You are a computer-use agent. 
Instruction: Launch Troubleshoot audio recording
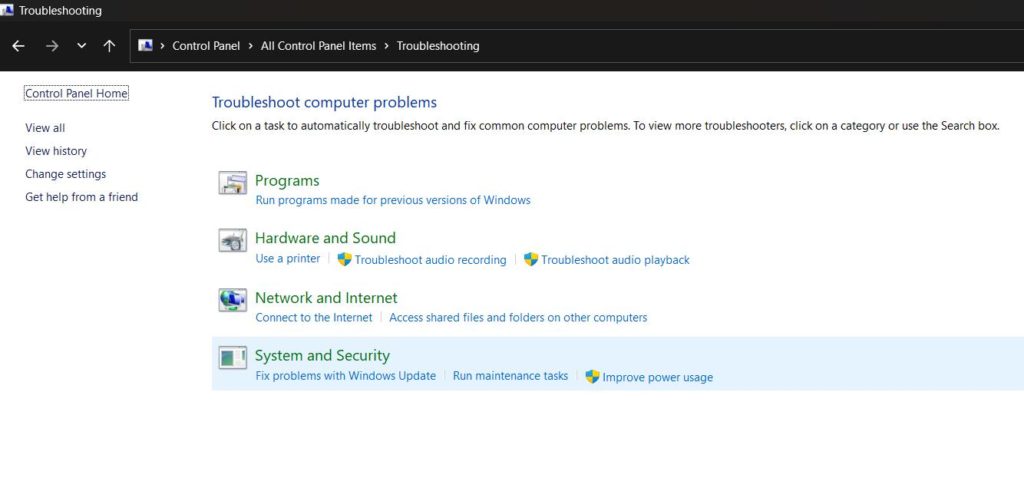point(430,260)
